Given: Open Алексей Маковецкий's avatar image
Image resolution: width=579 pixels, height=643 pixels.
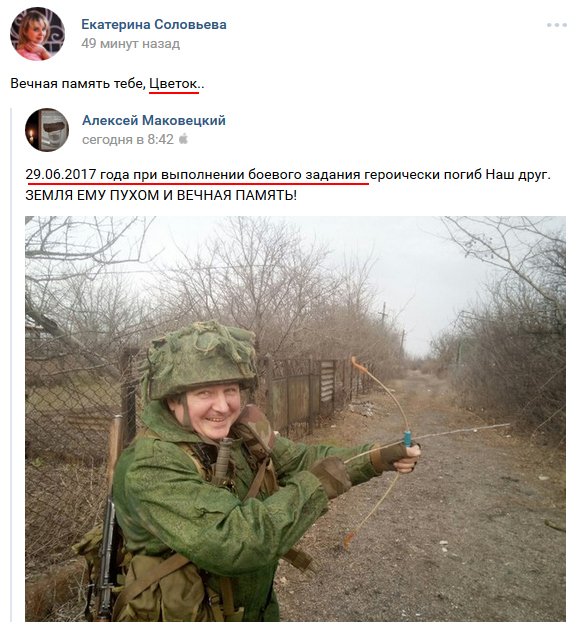Looking at the screenshot, I should point(47,130).
